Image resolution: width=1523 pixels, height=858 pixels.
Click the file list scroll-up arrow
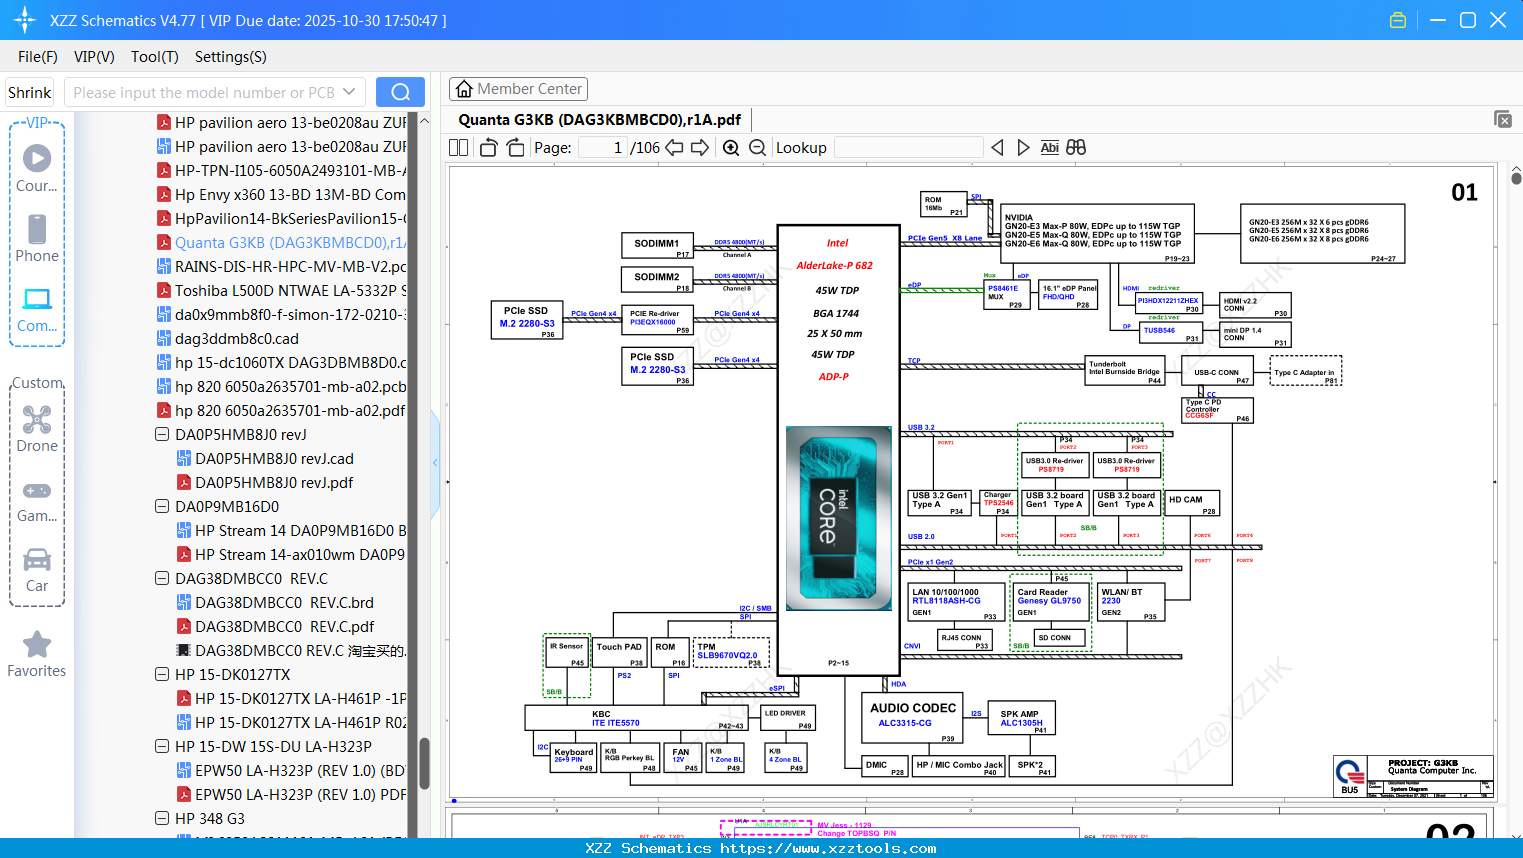coord(424,121)
